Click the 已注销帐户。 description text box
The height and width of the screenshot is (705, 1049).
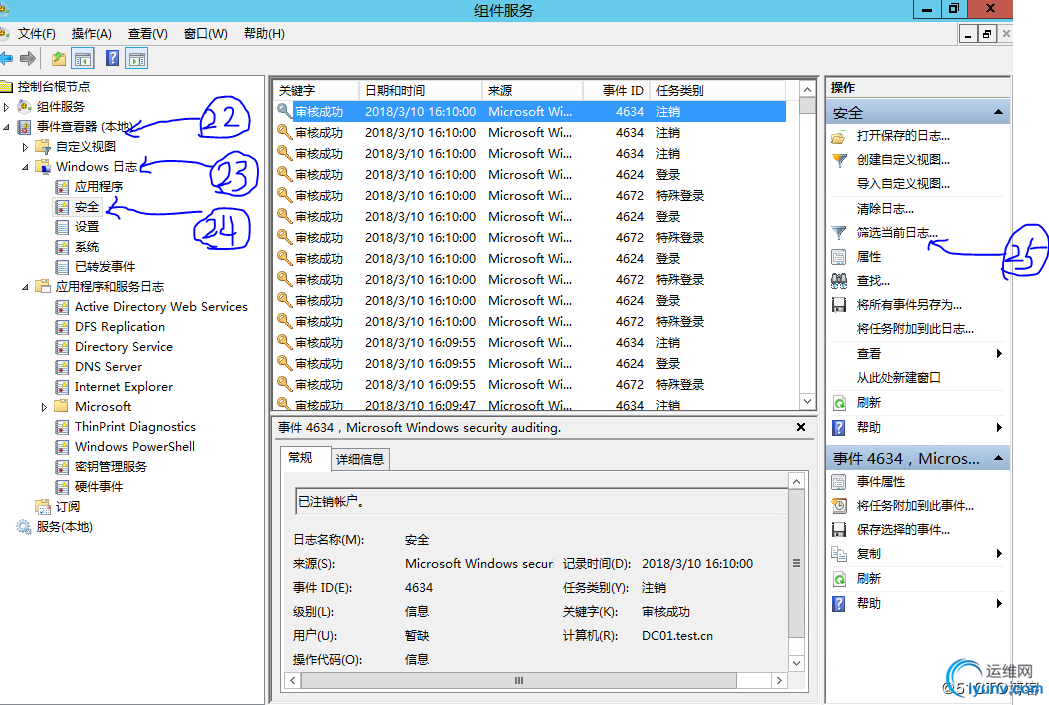tap(541, 501)
